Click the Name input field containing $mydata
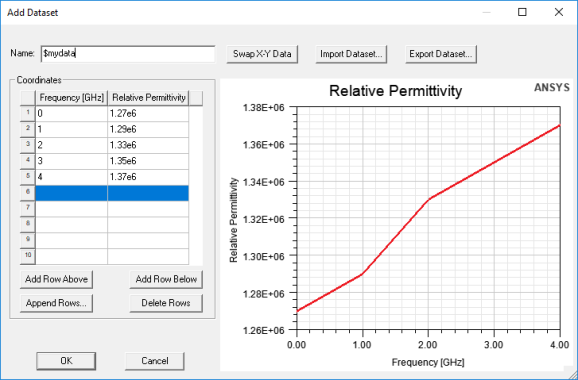The height and width of the screenshot is (380, 578). [x=128, y=54]
